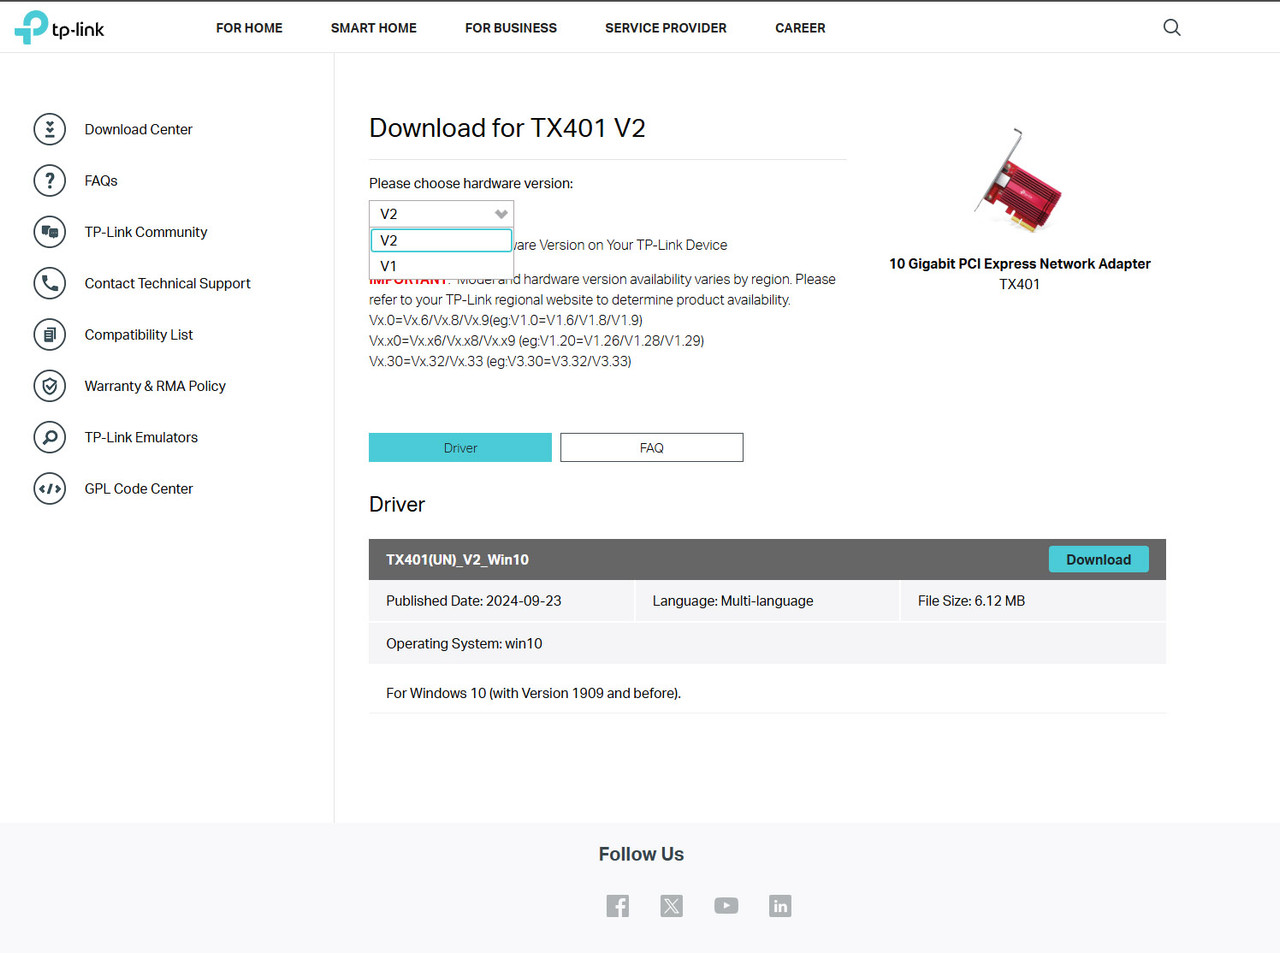Screen dimensions: 1280x953
Task: Open the Warranty & RMA Policy link
Action: tap(155, 386)
